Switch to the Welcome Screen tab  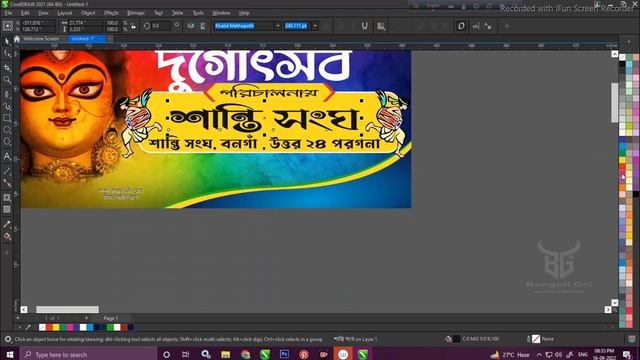pyautogui.click(x=41, y=39)
